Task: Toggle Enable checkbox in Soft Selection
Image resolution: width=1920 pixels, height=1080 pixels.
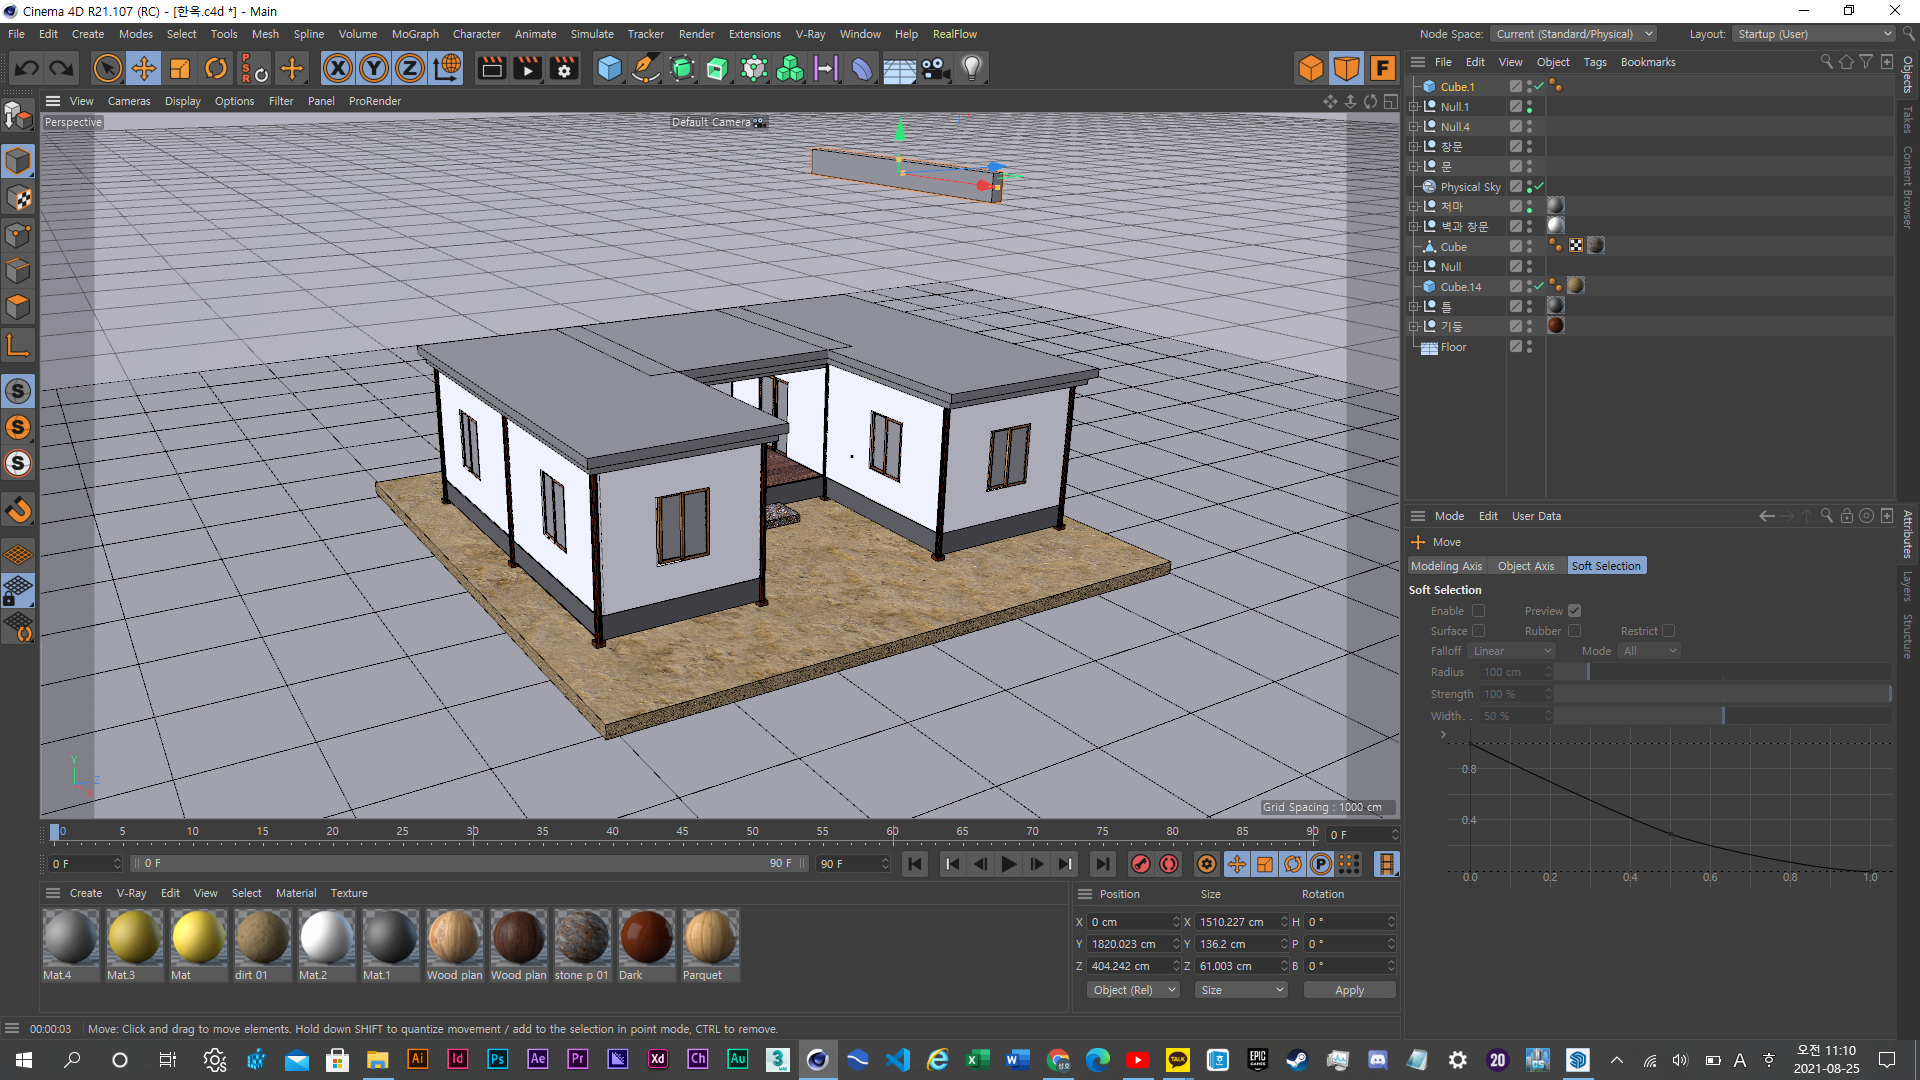Action: click(x=1478, y=611)
